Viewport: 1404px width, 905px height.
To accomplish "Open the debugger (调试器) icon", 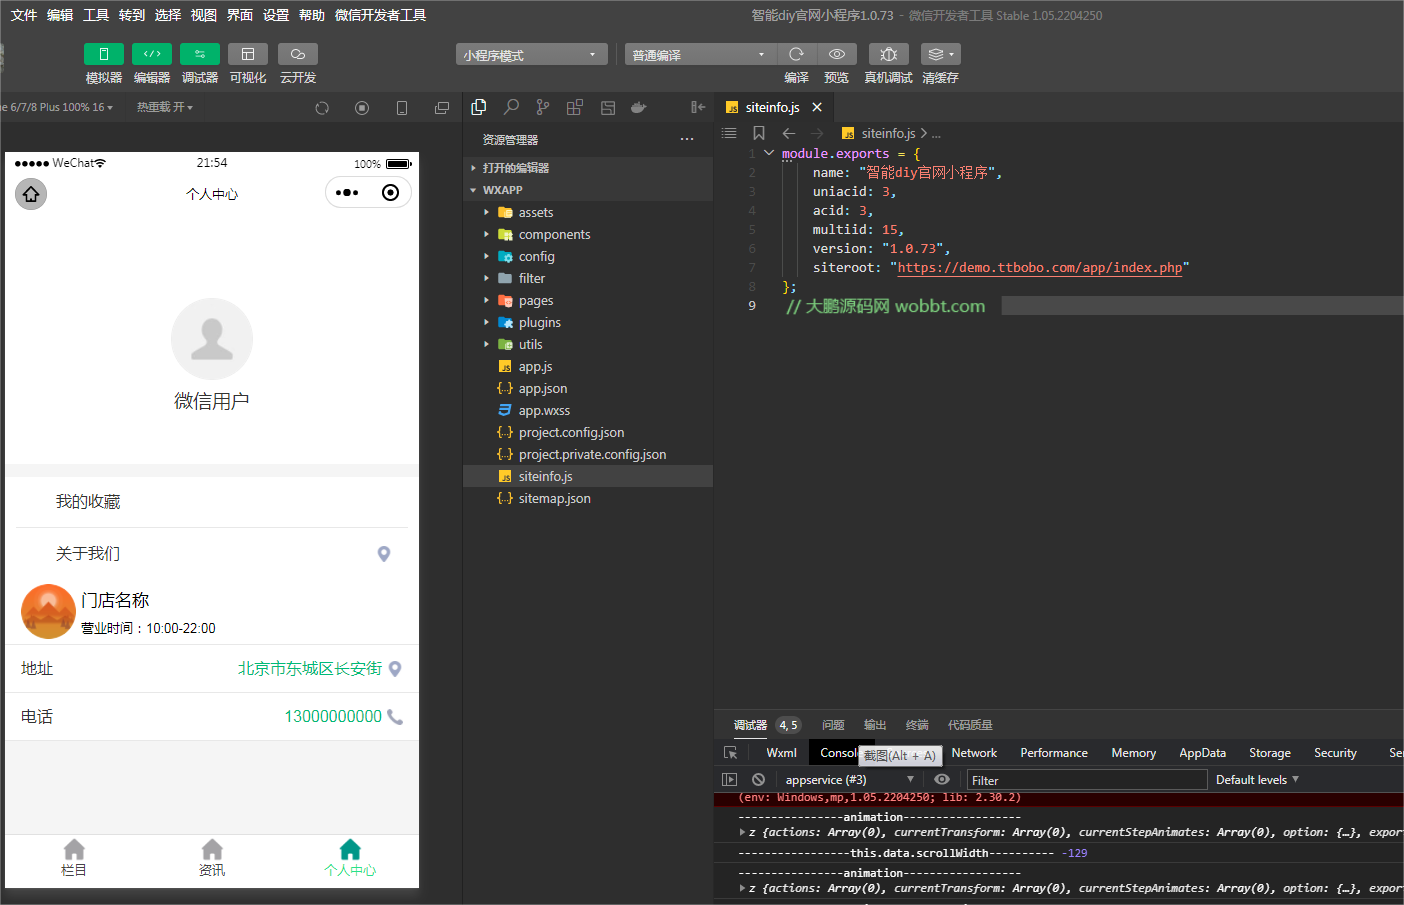I will tap(199, 54).
